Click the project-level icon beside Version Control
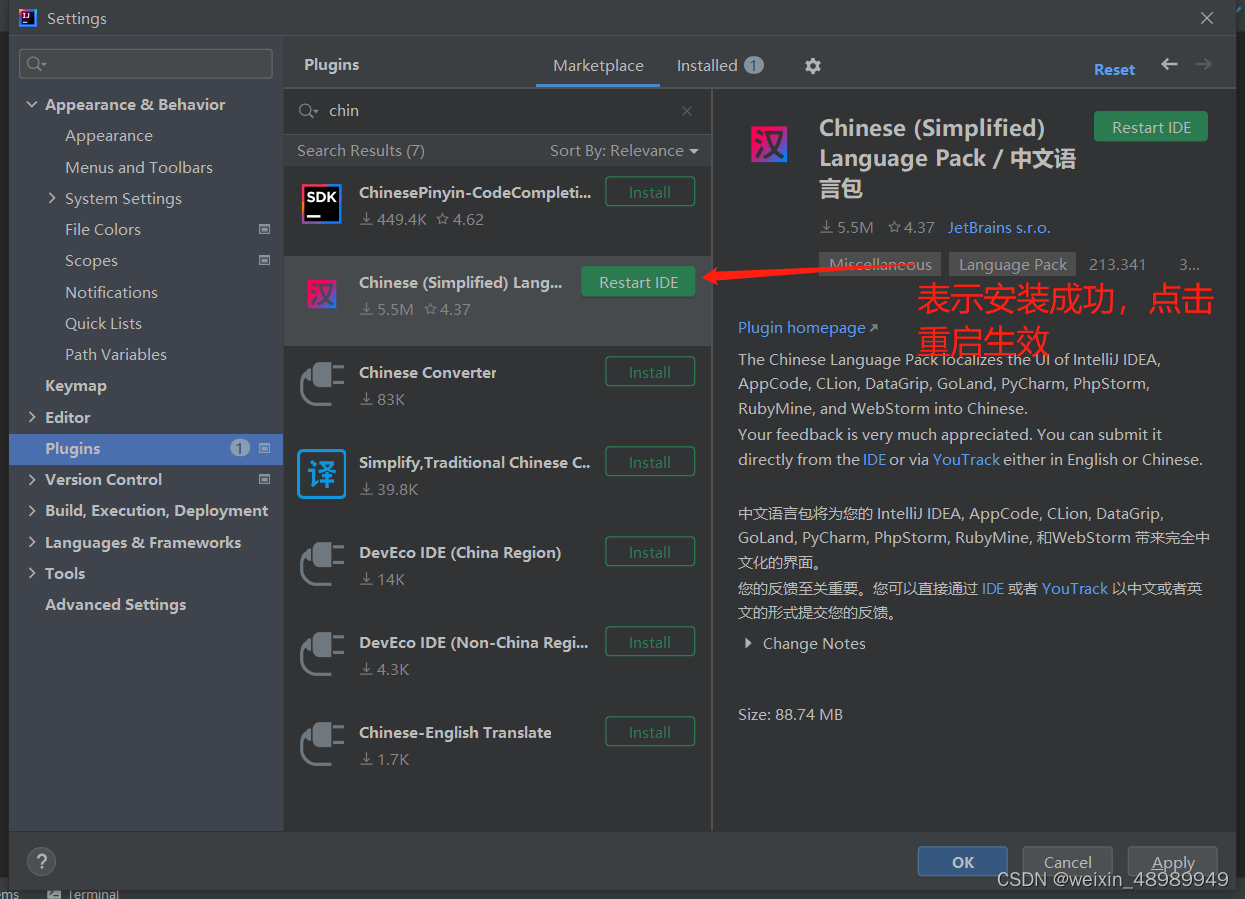The height and width of the screenshot is (899, 1245). point(265,479)
